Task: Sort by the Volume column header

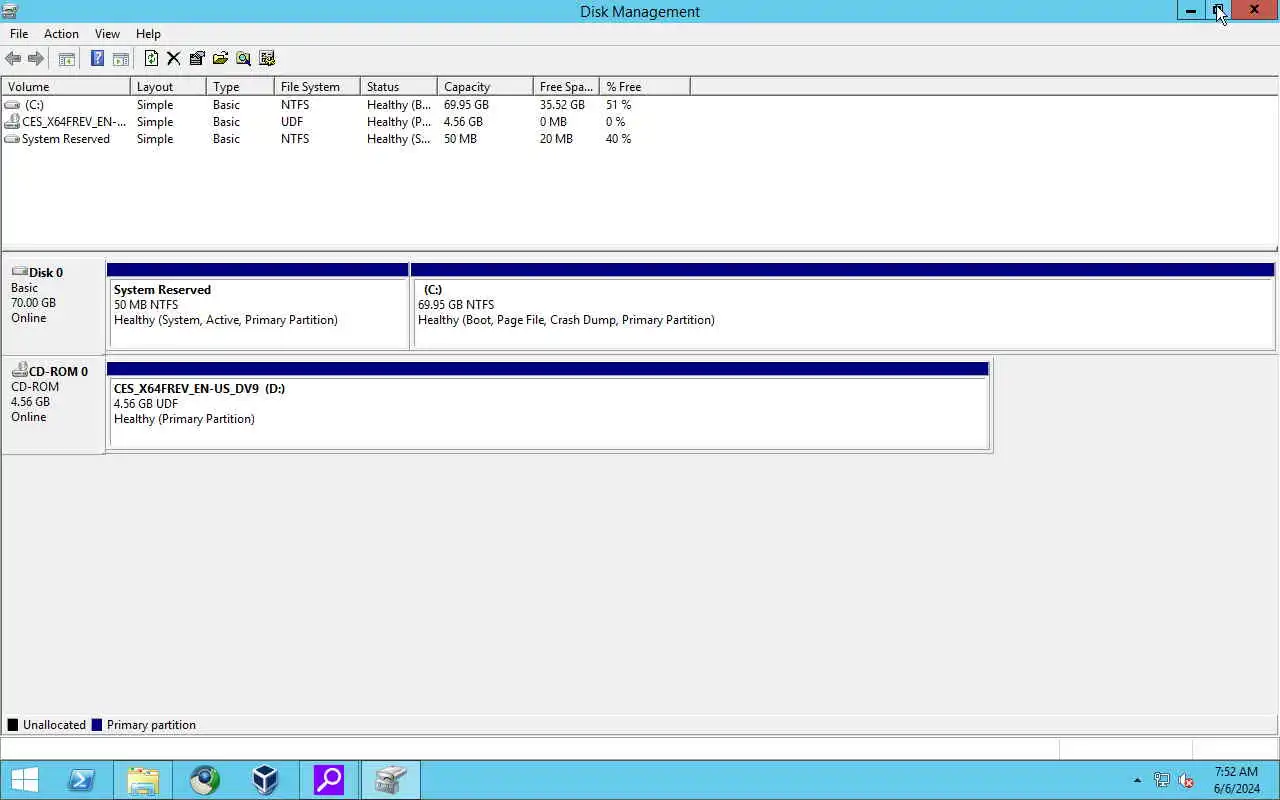Action: (66, 87)
